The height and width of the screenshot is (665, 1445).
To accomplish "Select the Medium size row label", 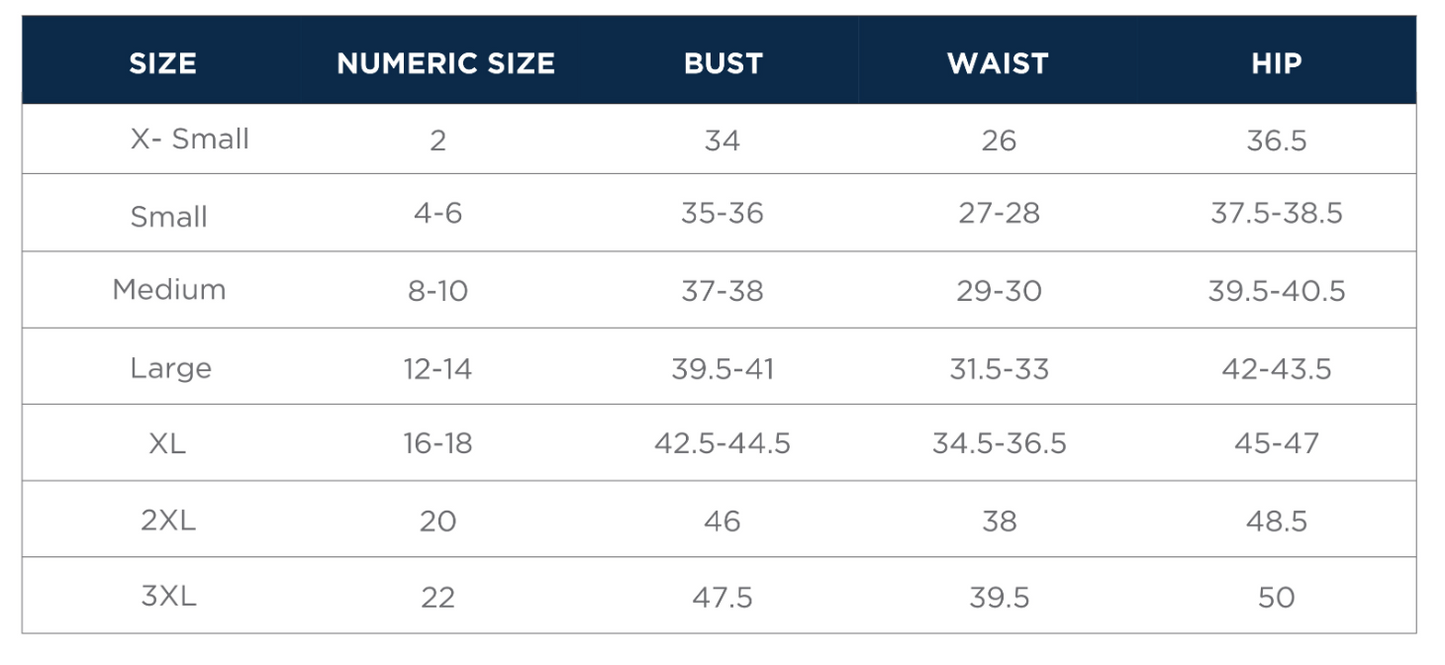I will [169, 290].
